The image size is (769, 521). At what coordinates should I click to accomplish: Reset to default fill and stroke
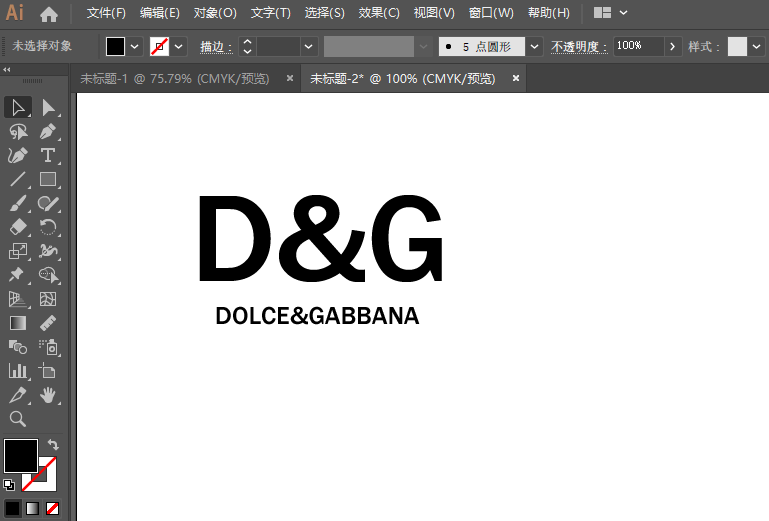point(9,485)
